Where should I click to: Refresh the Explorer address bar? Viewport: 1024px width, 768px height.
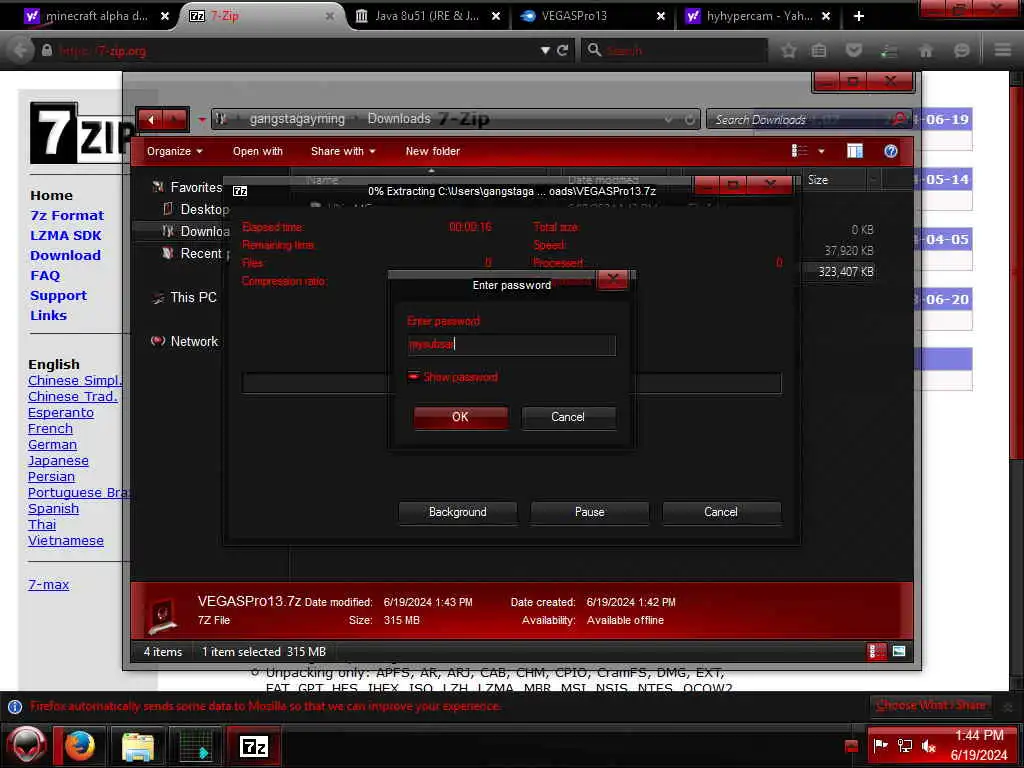(x=689, y=120)
